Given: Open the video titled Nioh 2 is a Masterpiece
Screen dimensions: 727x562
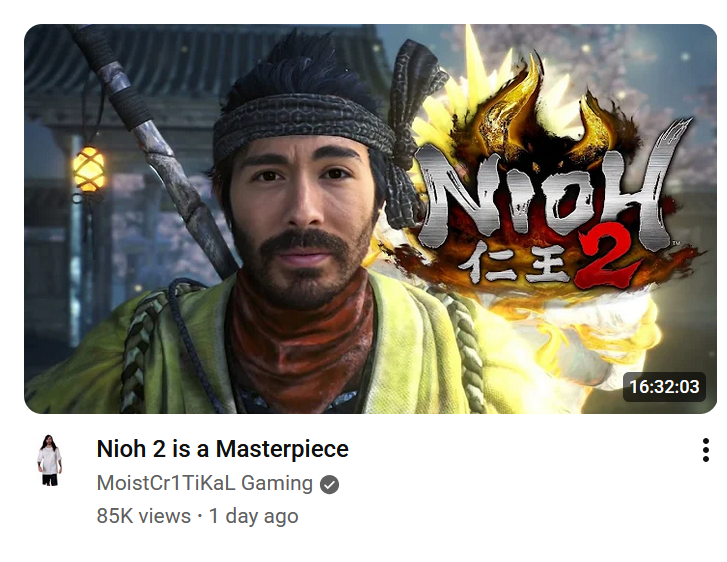Looking at the screenshot, I should [x=223, y=449].
